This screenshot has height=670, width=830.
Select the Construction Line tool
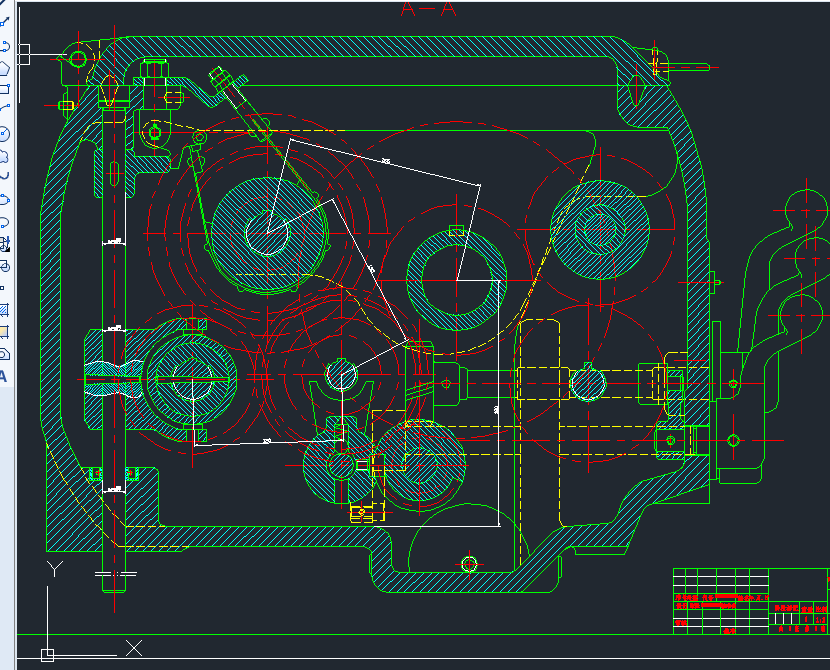4,22
